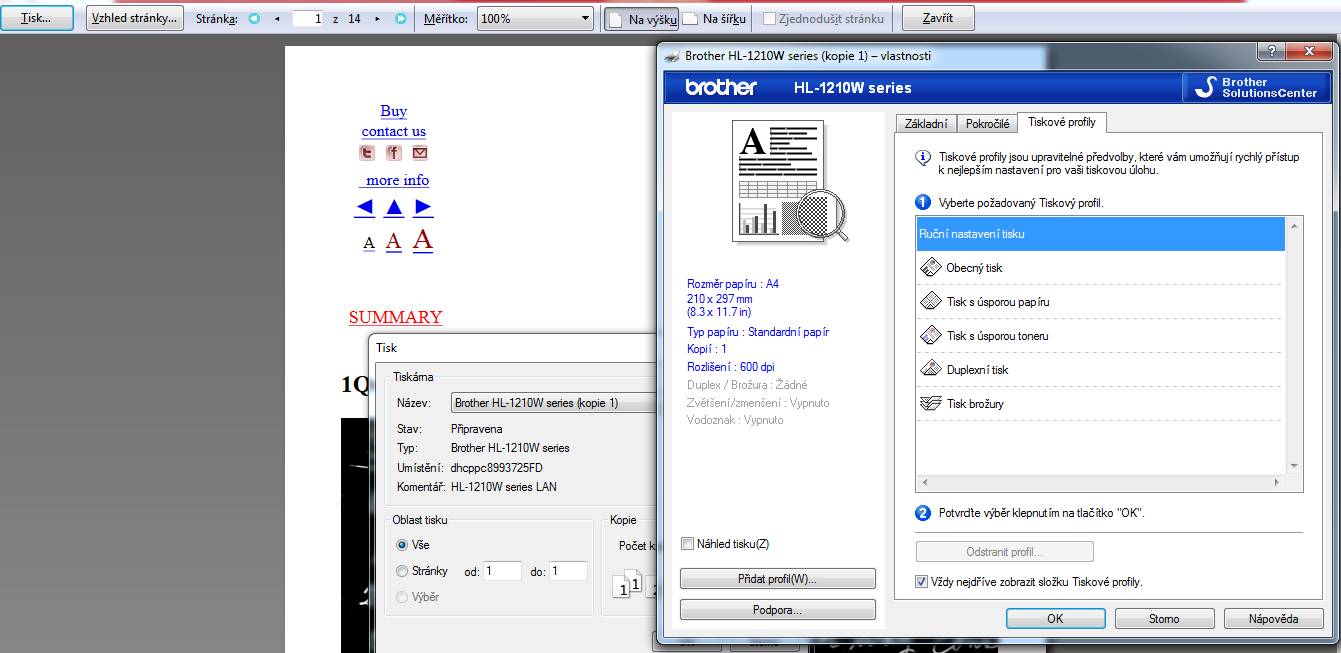The image size is (1341, 653).
Task: Click the od page range field
Action: pos(503,572)
